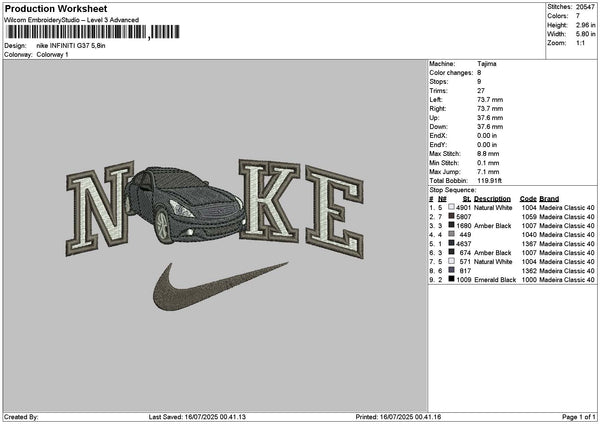Image resolution: width=600 pixels, height=424 pixels.
Task: Click the black swatch beside stitch count 1009
Action: pos(452,279)
